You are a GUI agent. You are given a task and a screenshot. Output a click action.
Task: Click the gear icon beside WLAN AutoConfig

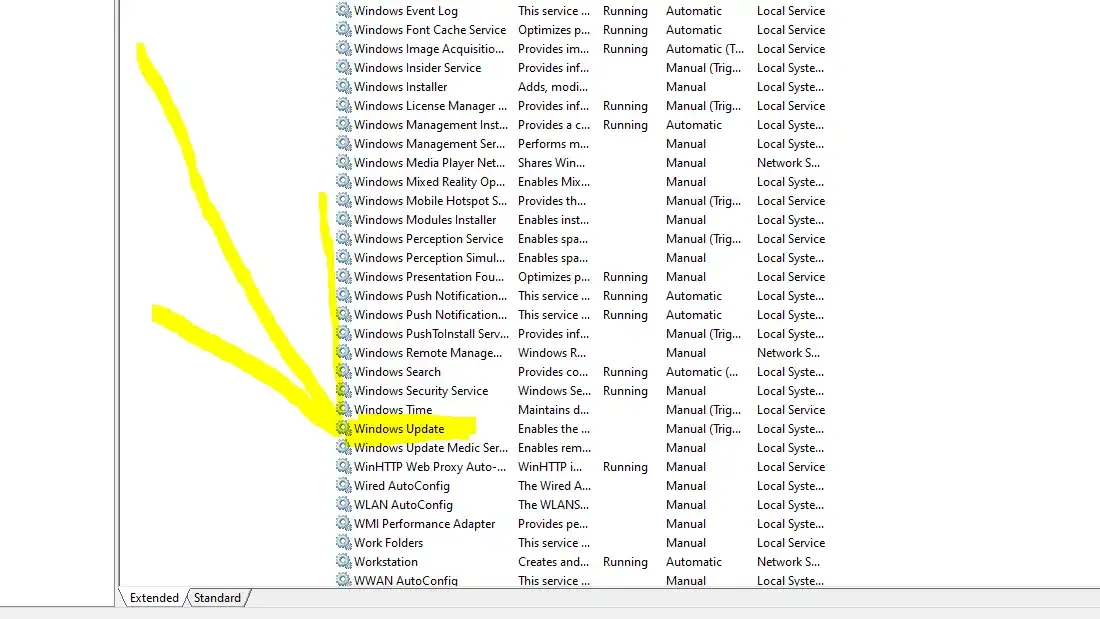(343, 504)
